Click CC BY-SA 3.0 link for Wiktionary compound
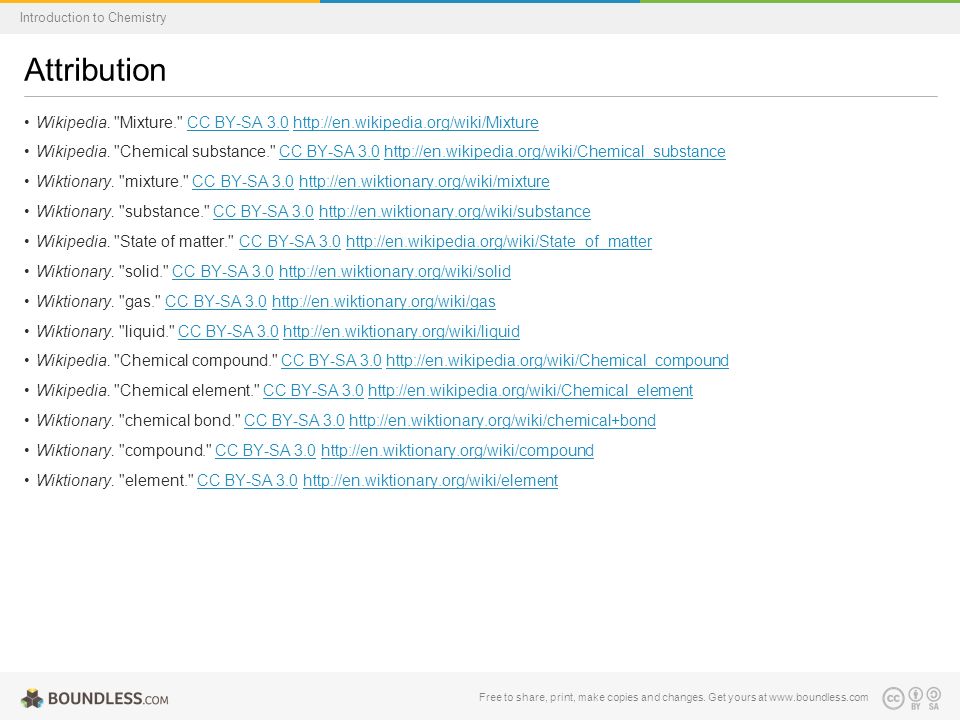 pos(266,450)
